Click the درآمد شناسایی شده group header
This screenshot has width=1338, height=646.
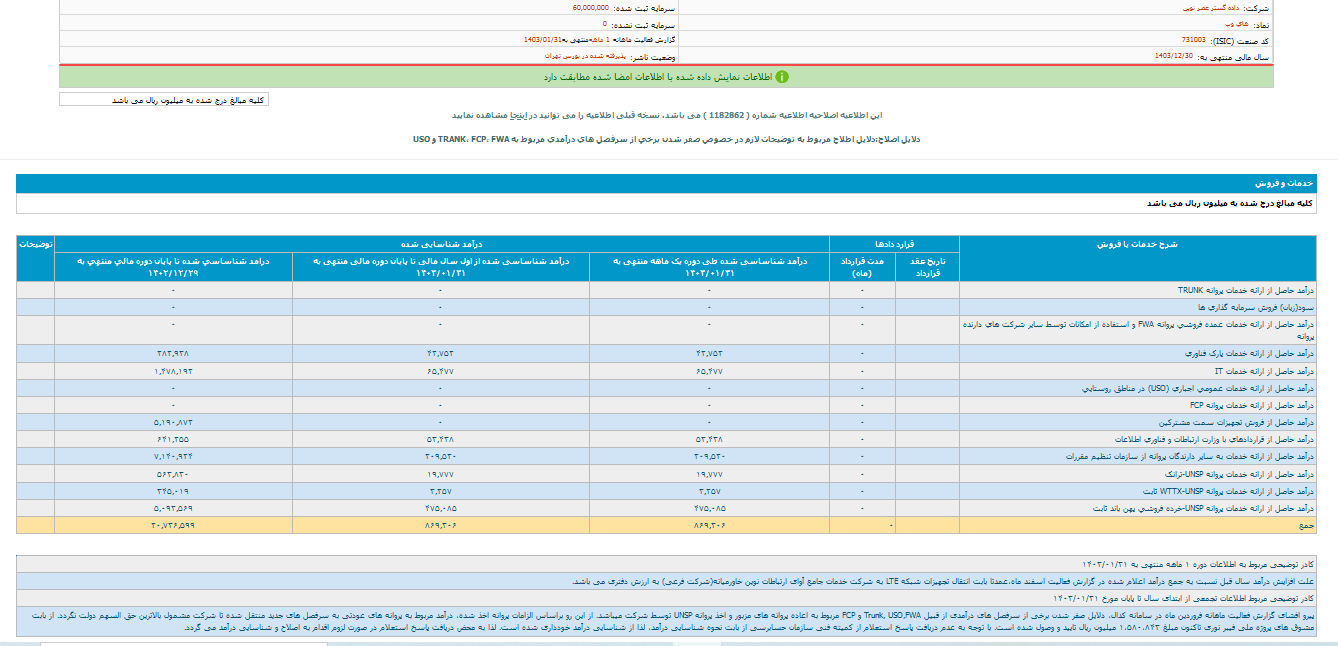(441, 244)
